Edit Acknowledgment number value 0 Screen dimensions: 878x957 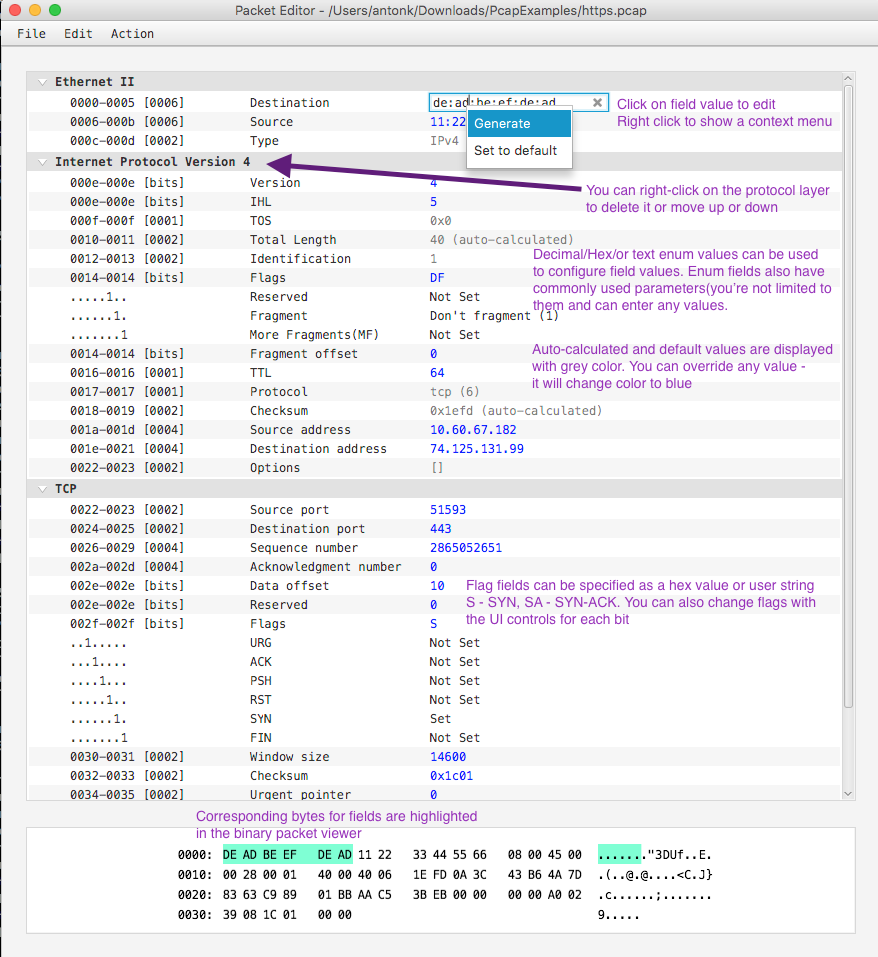433,566
